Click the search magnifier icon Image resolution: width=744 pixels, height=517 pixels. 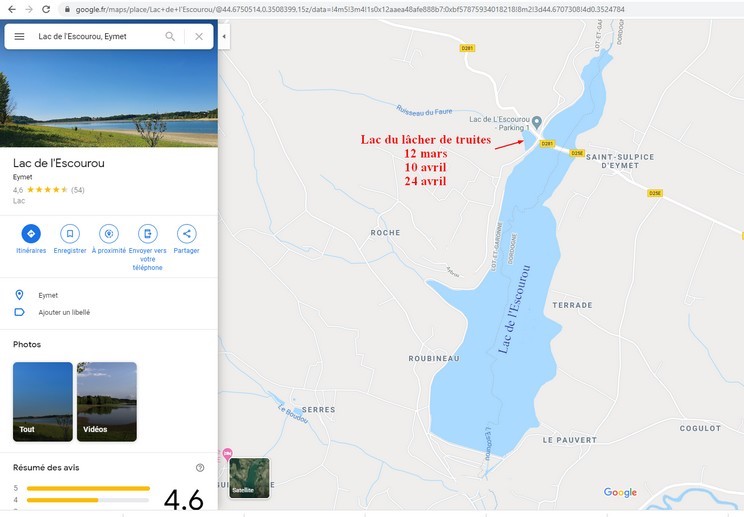pyautogui.click(x=170, y=37)
